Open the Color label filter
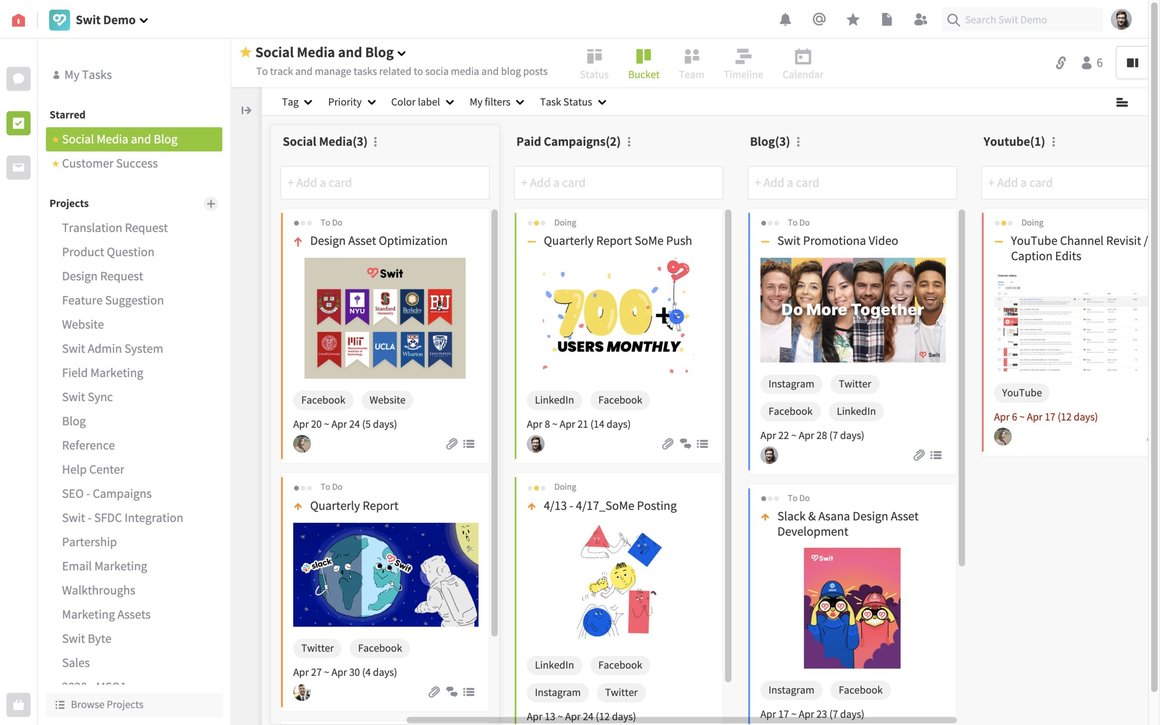The width and height of the screenshot is (1160, 725). (x=422, y=102)
